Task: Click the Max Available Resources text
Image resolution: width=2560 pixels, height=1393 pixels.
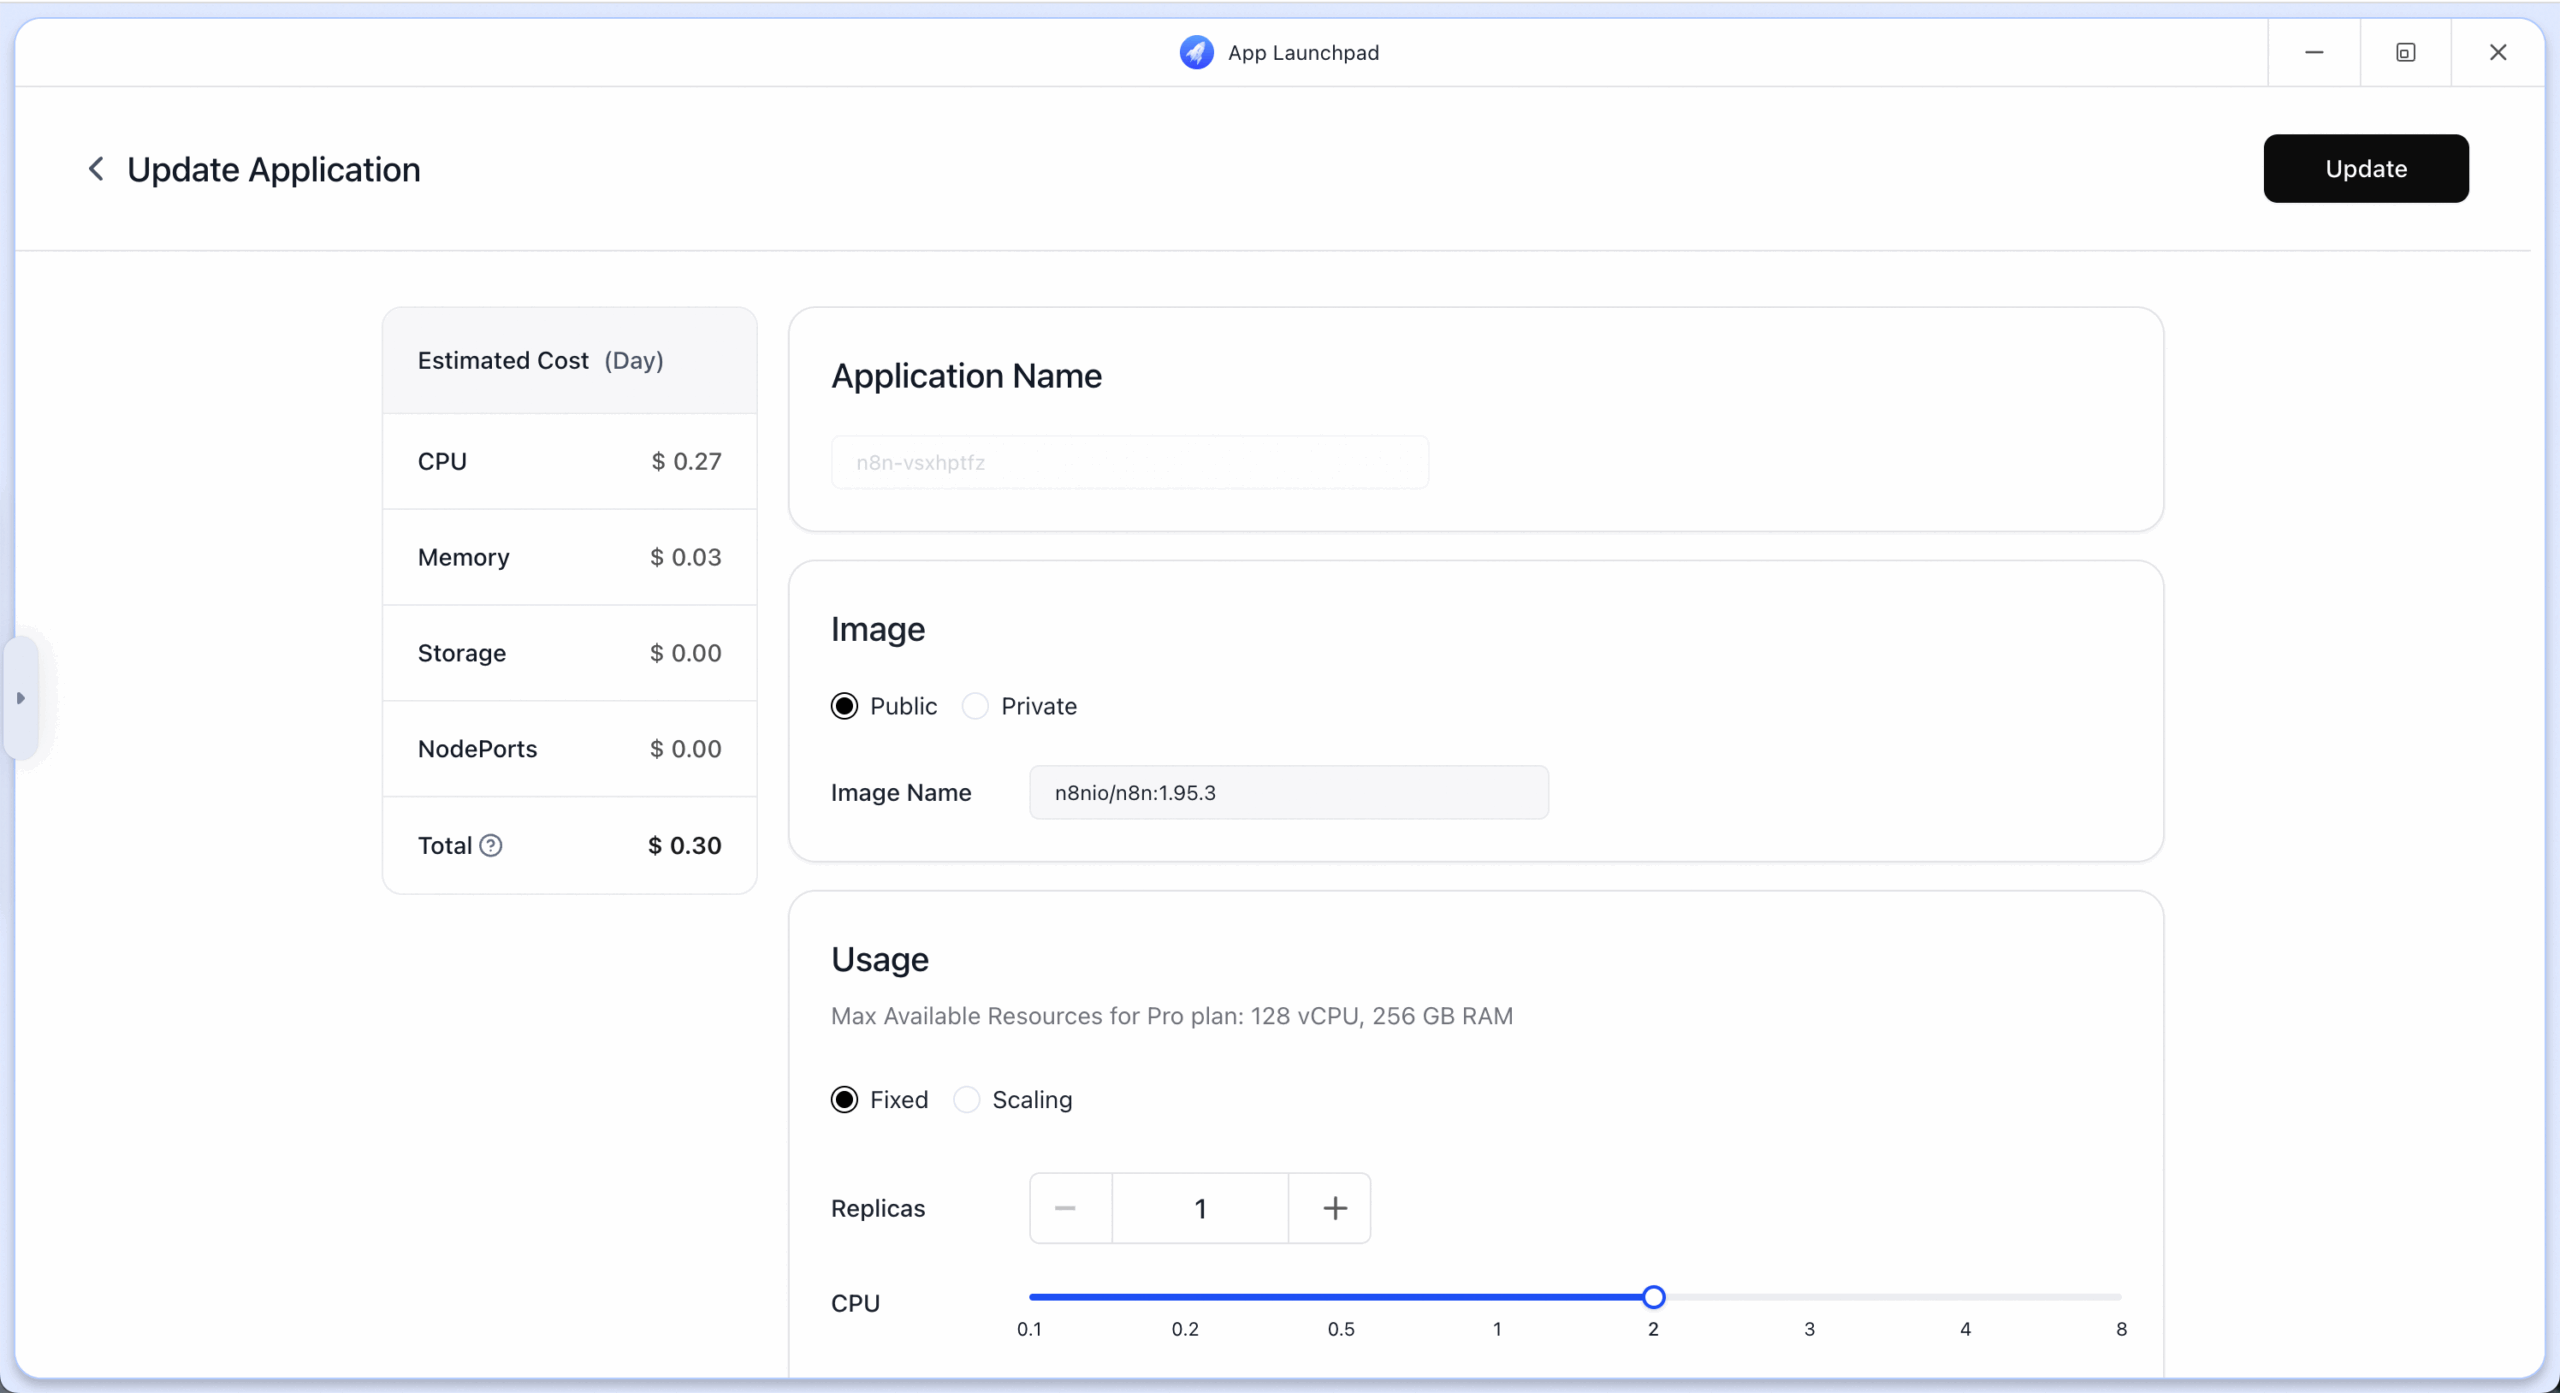Action: tap(1172, 1016)
